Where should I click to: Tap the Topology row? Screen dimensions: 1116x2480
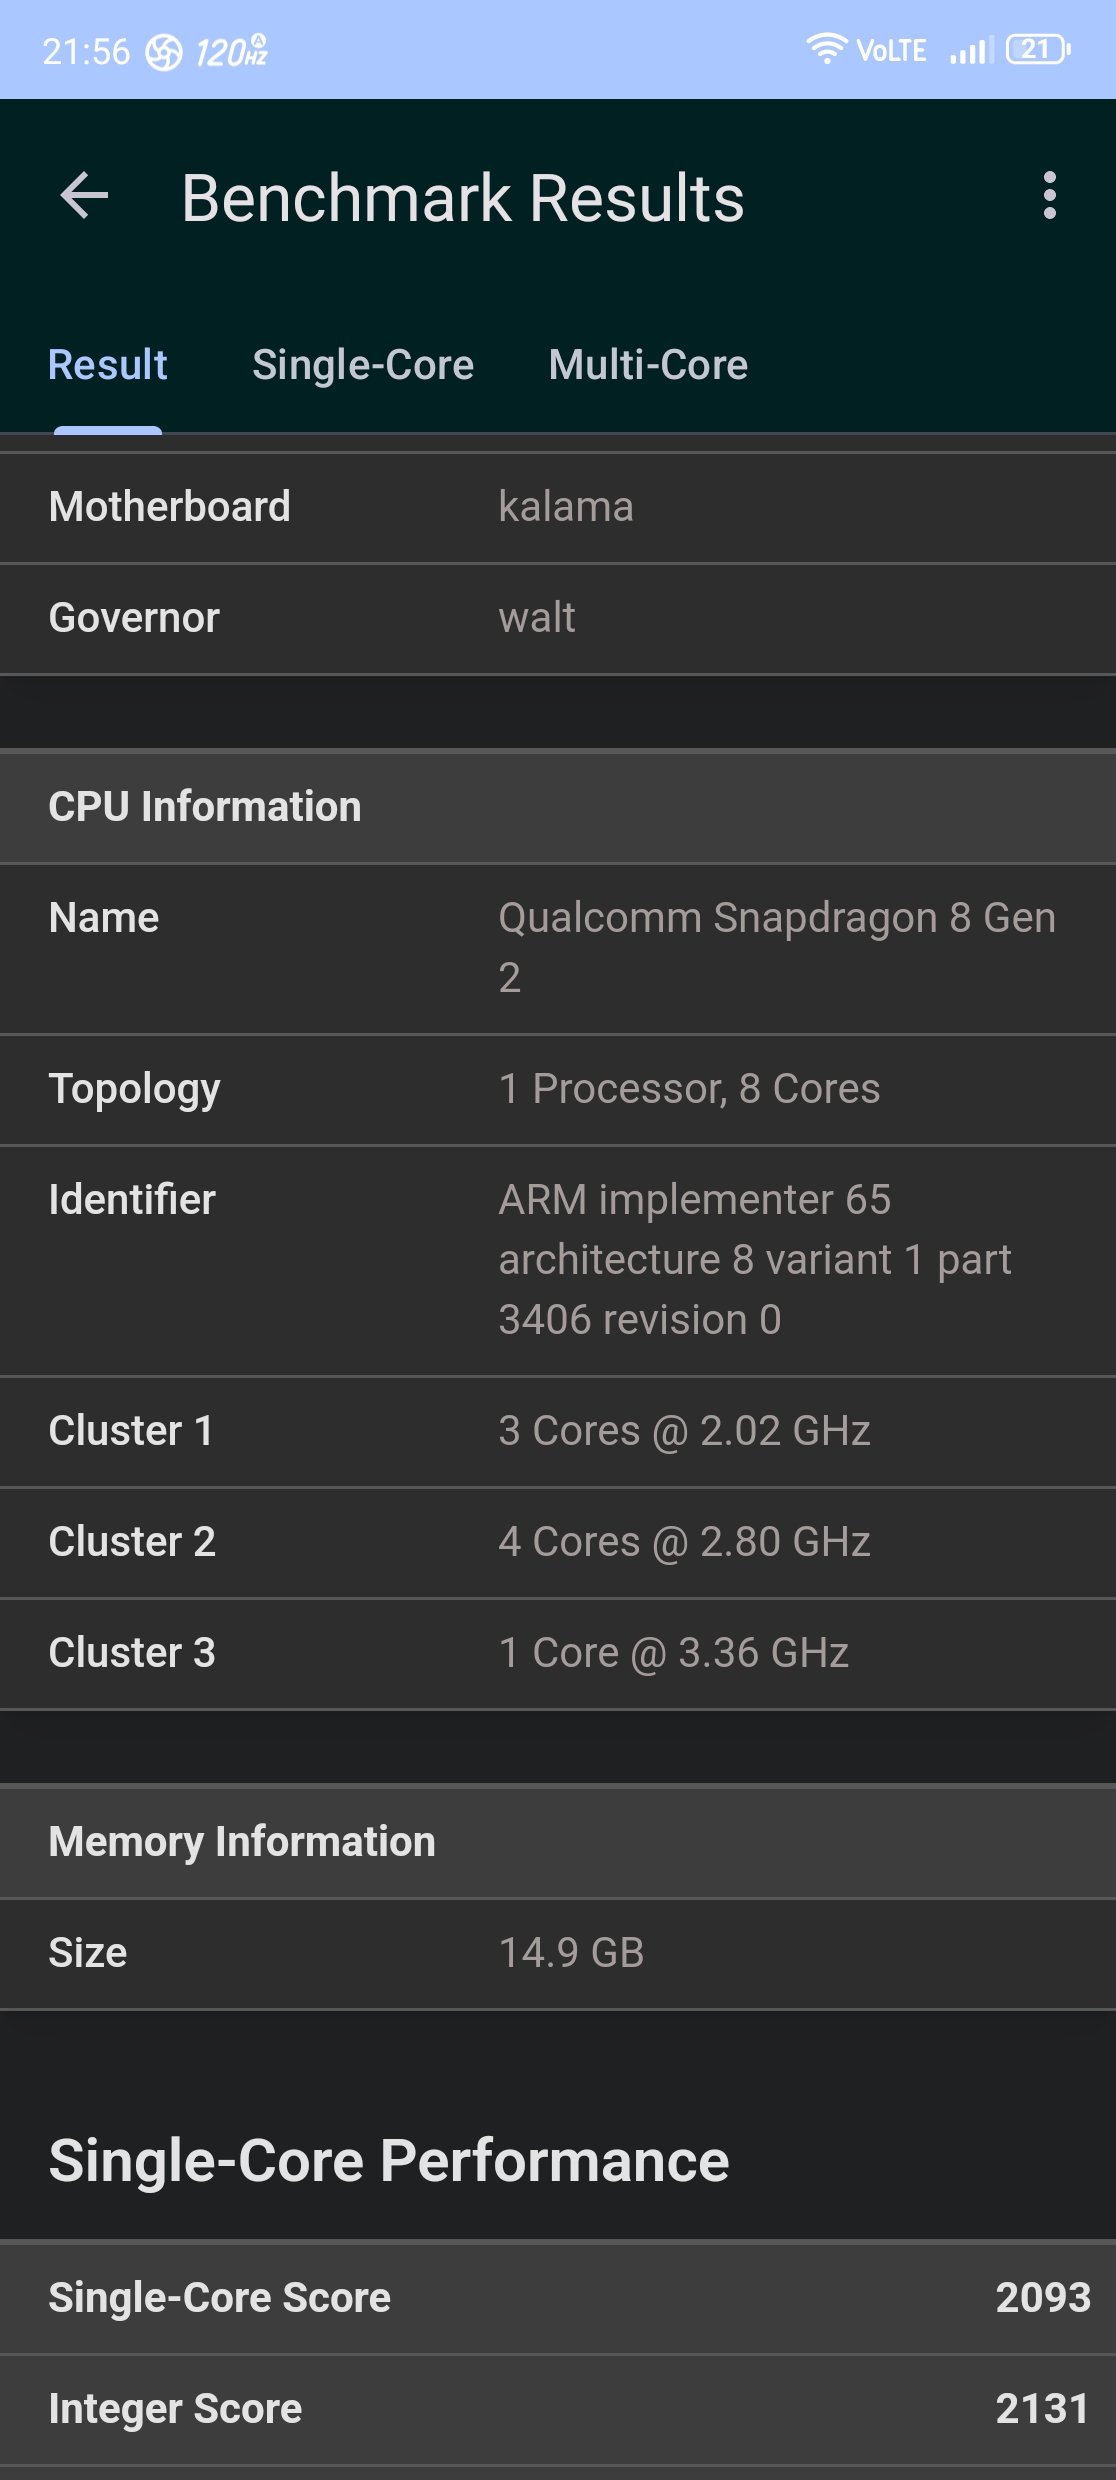[558, 1089]
